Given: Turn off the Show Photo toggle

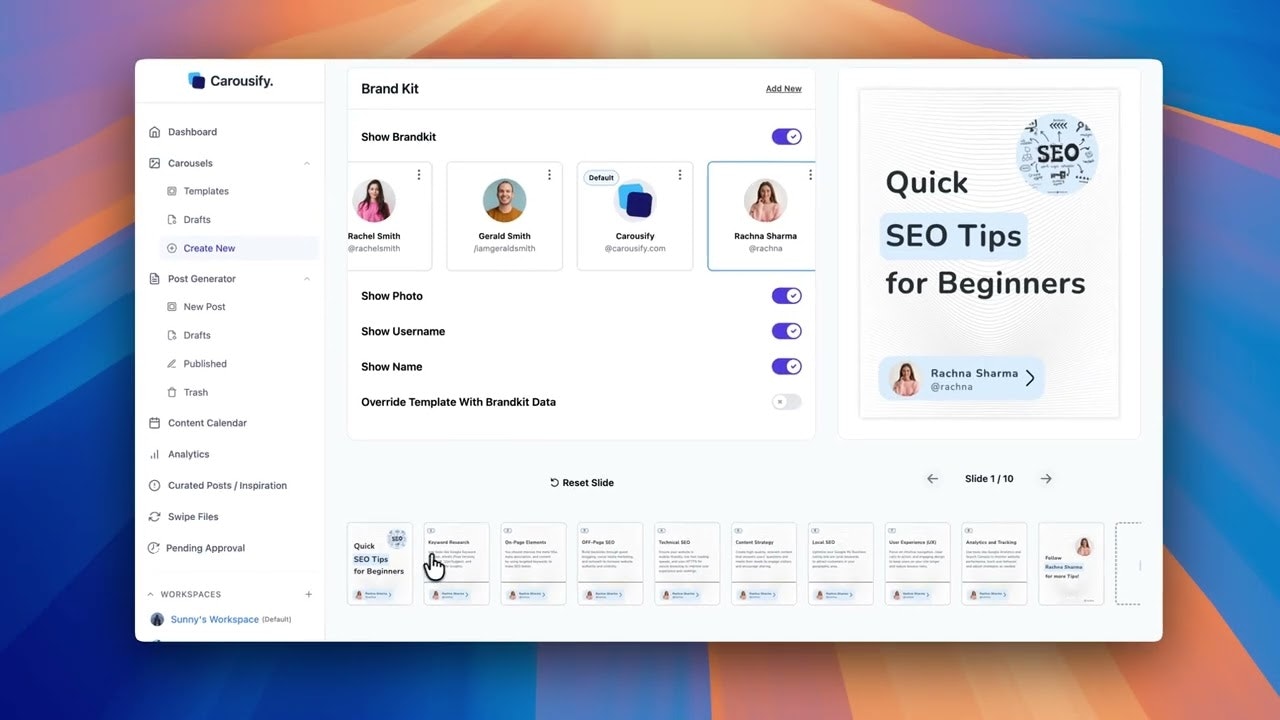Looking at the screenshot, I should pos(786,296).
